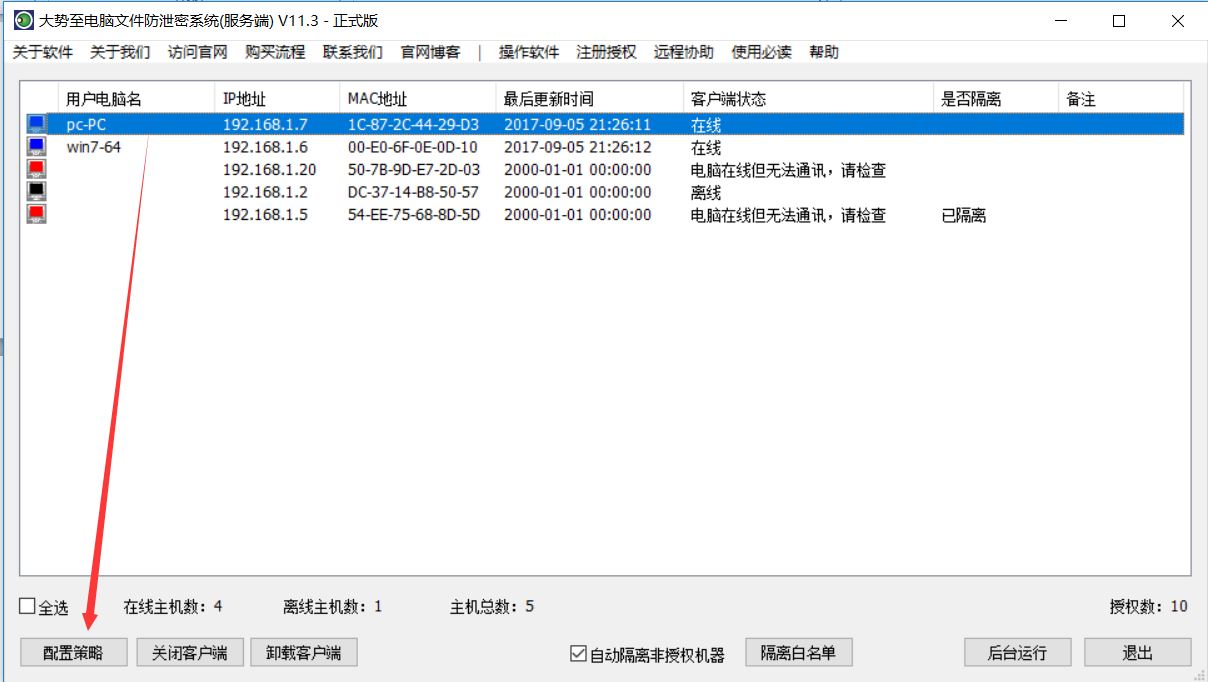Click the blue monitor icon for pc-PC
This screenshot has height=682, width=1208.
point(36,125)
